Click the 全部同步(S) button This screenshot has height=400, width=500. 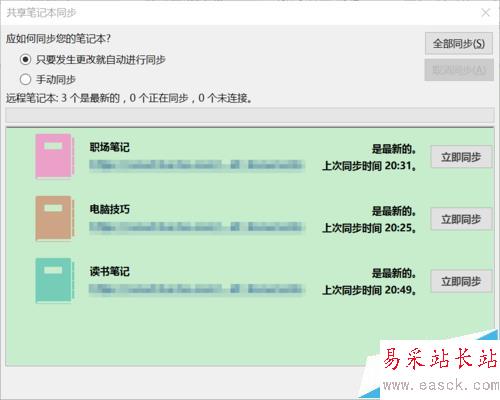[459, 43]
